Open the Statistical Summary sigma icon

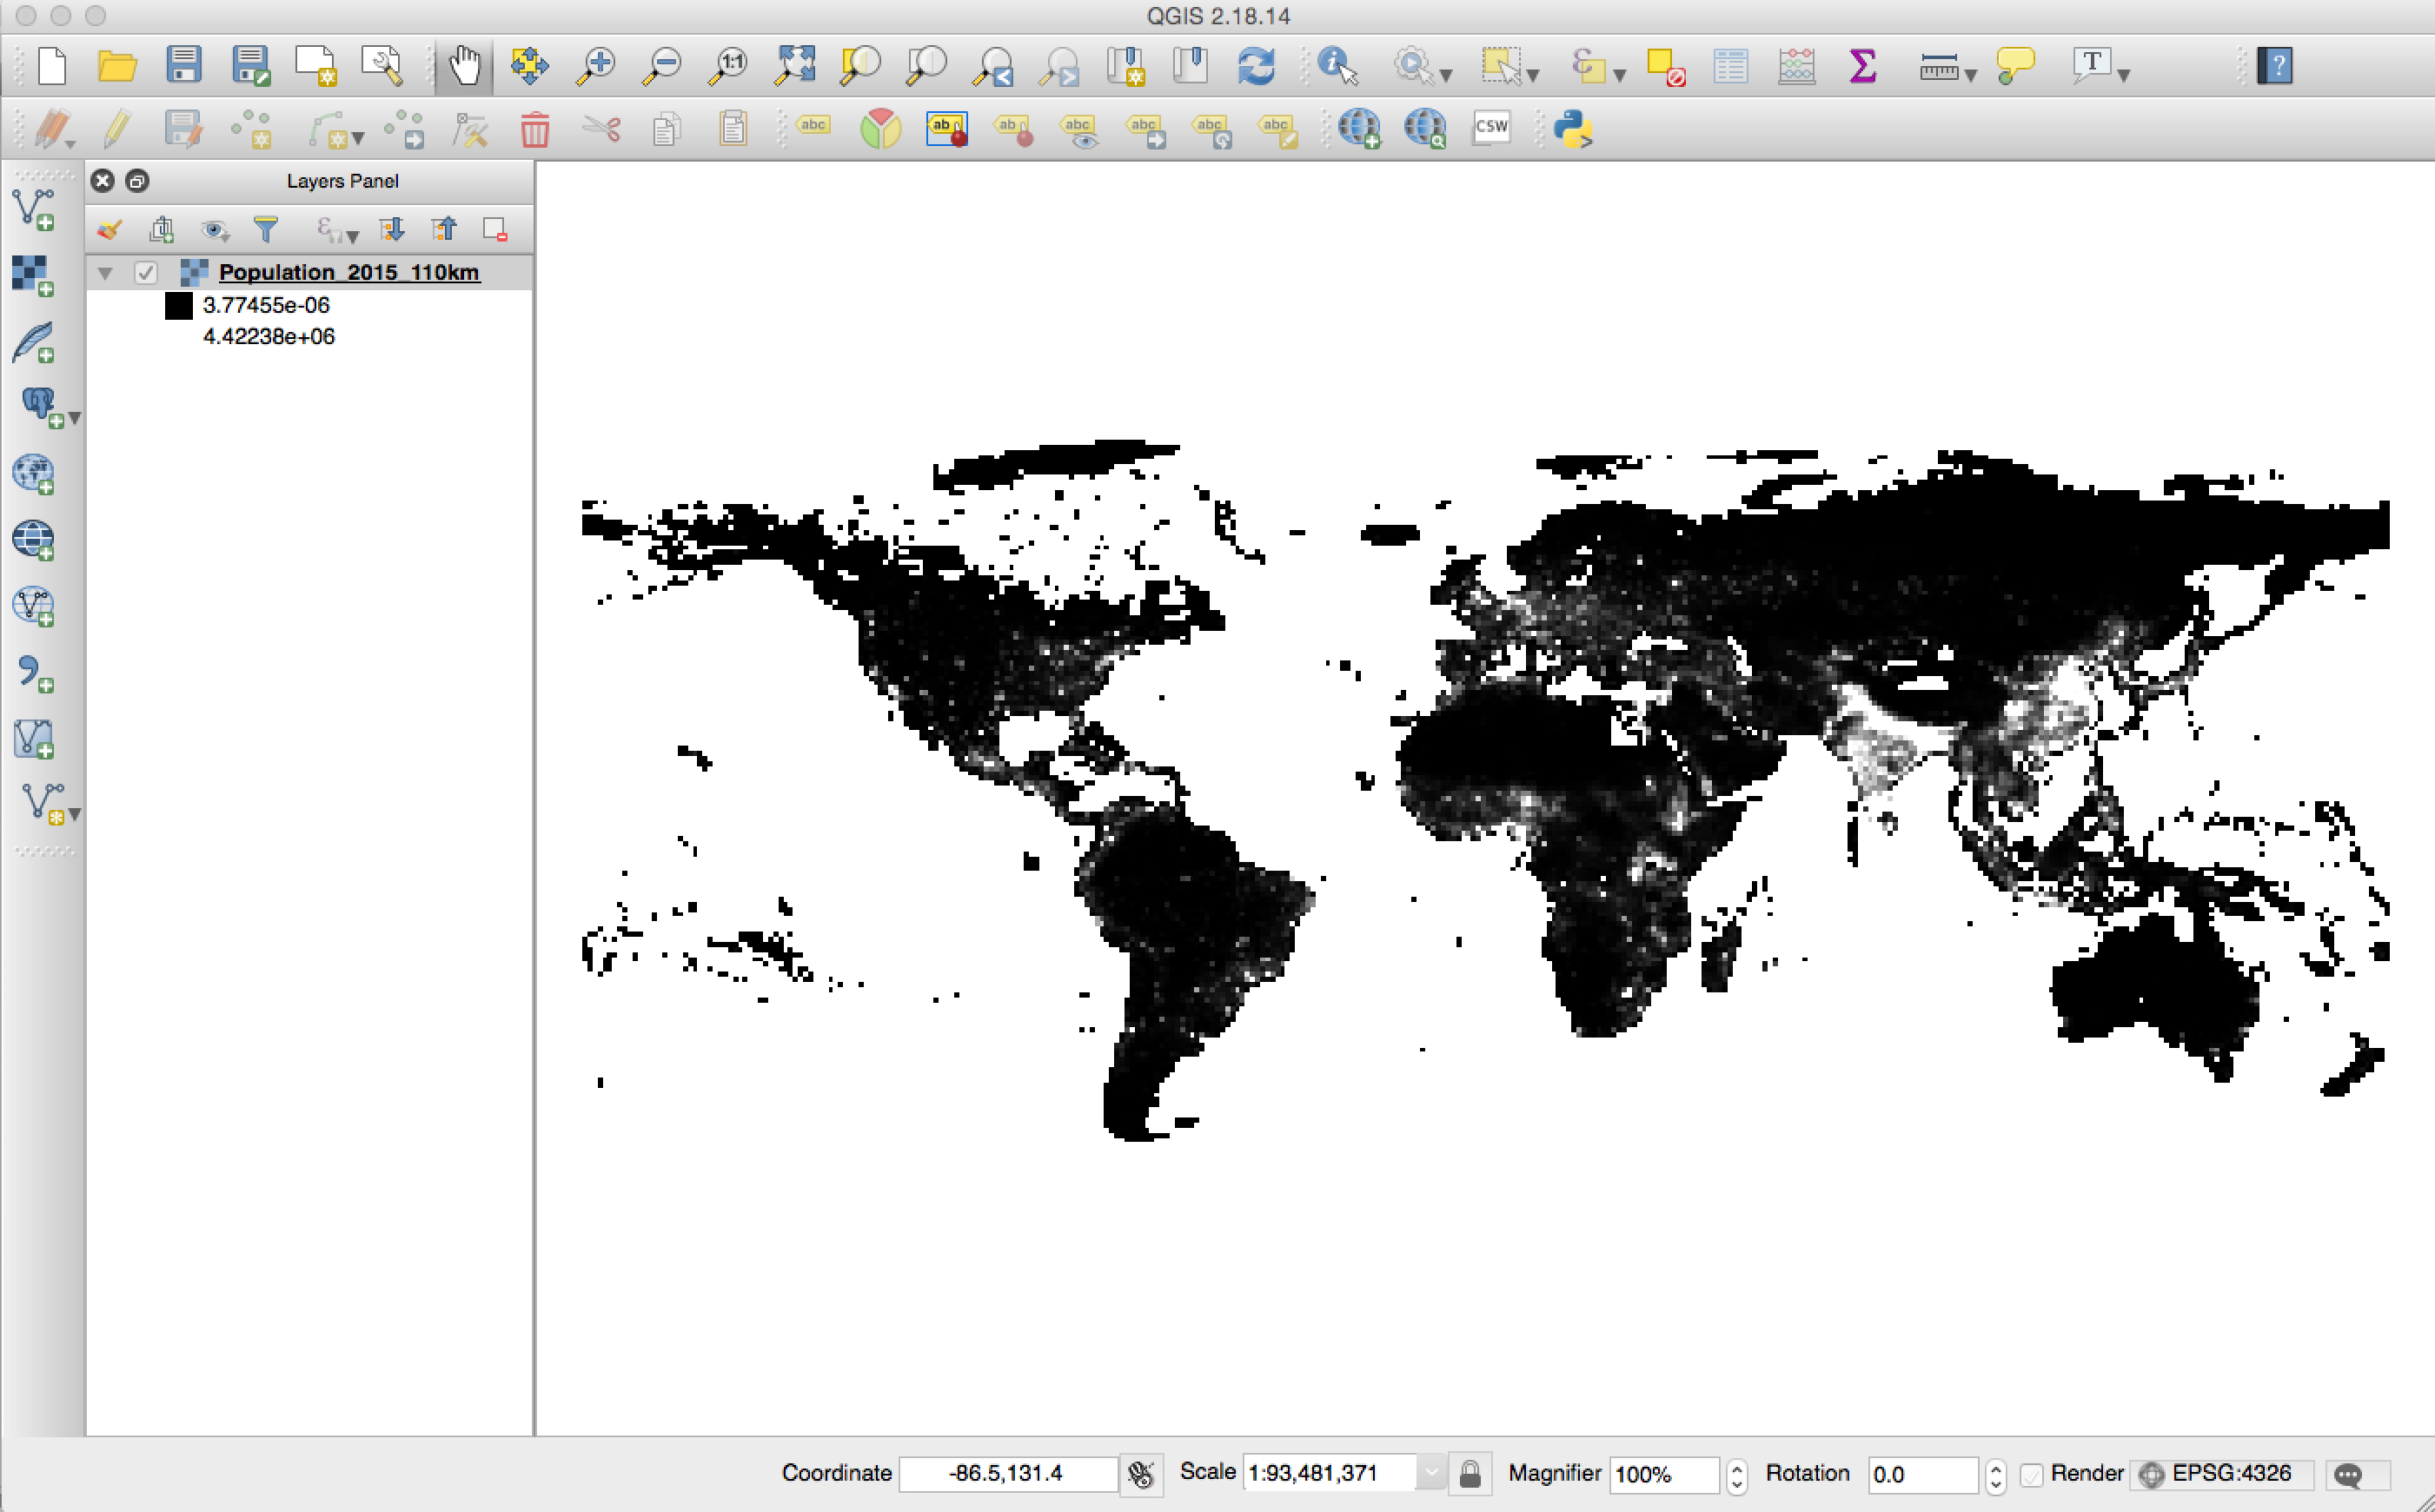tap(1862, 66)
